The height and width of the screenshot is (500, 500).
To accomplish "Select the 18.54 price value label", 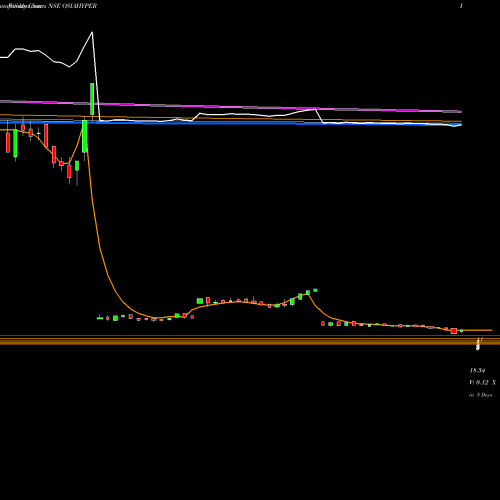I will (477, 370).
